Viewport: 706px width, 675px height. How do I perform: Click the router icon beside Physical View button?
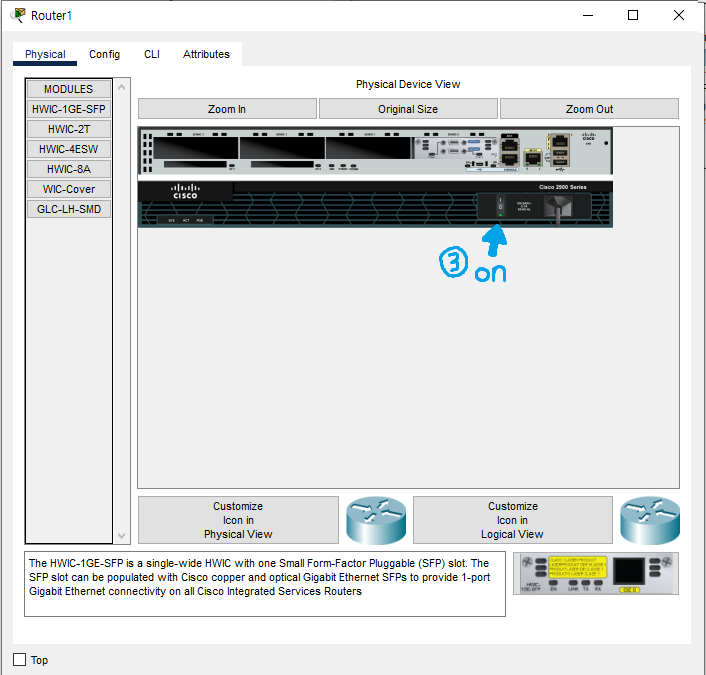pyautogui.click(x=376, y=520)
